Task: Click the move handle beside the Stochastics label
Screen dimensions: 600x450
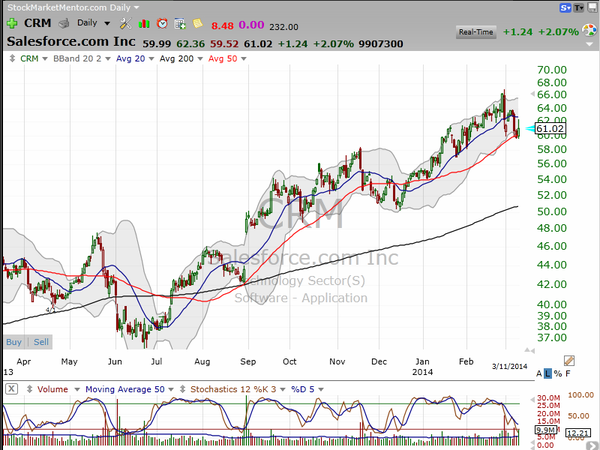Action: 183,389
